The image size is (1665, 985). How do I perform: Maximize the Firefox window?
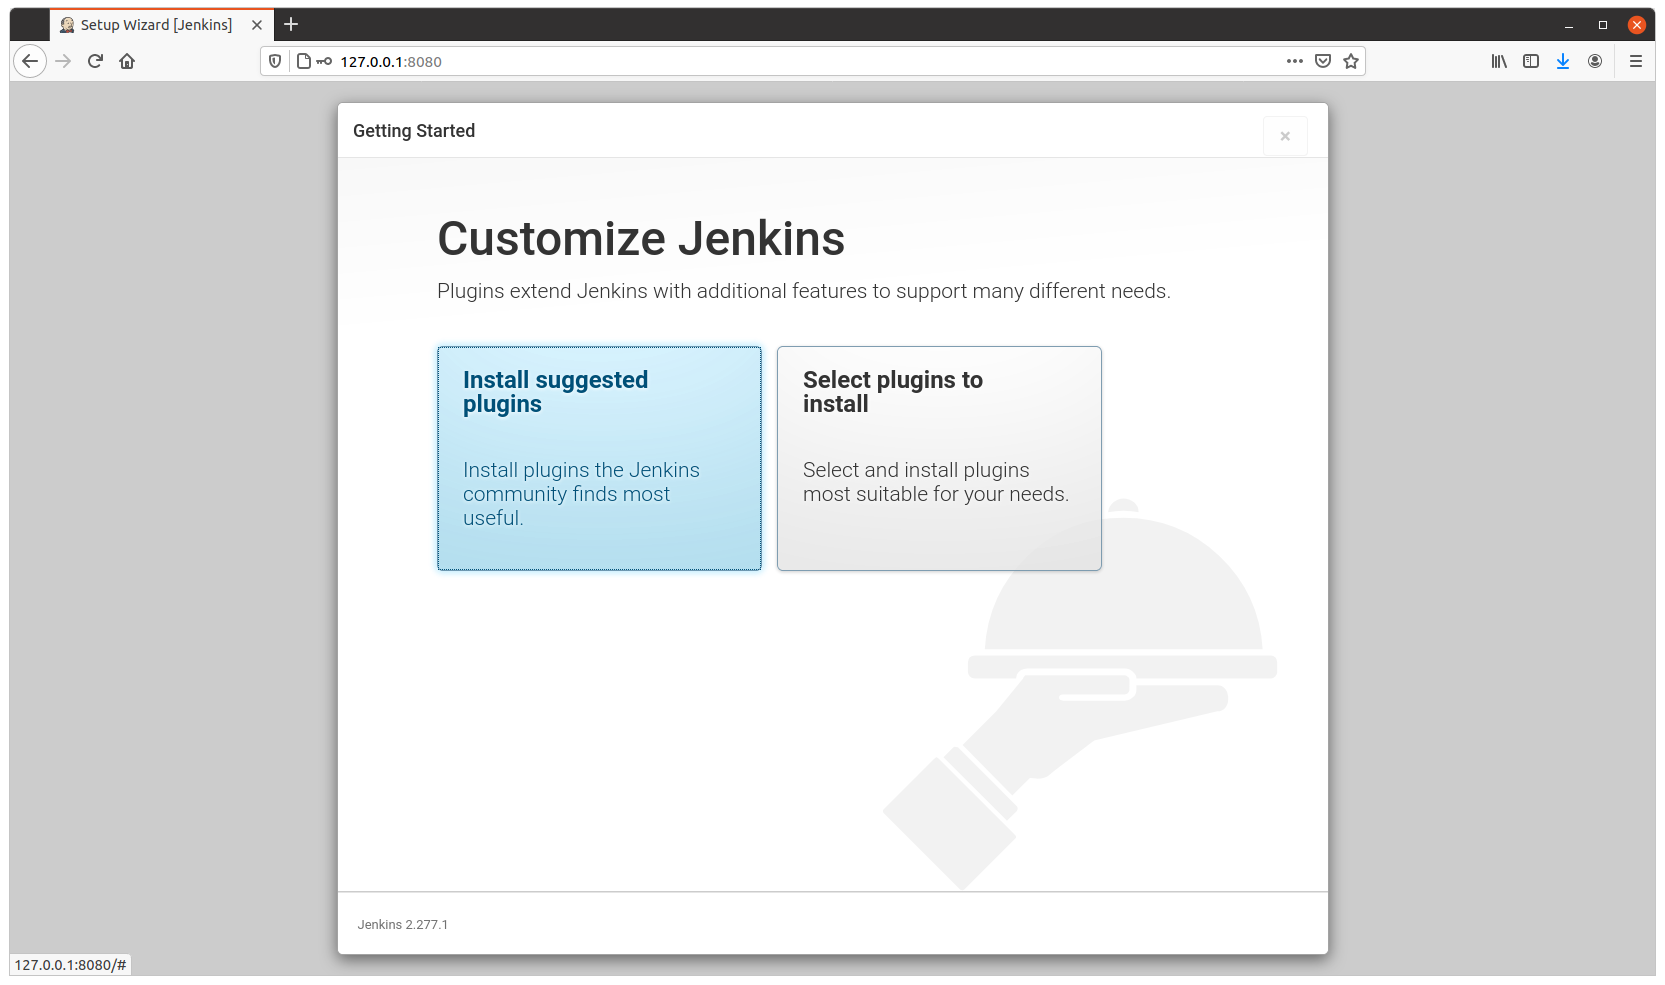tap(1603, 25)
